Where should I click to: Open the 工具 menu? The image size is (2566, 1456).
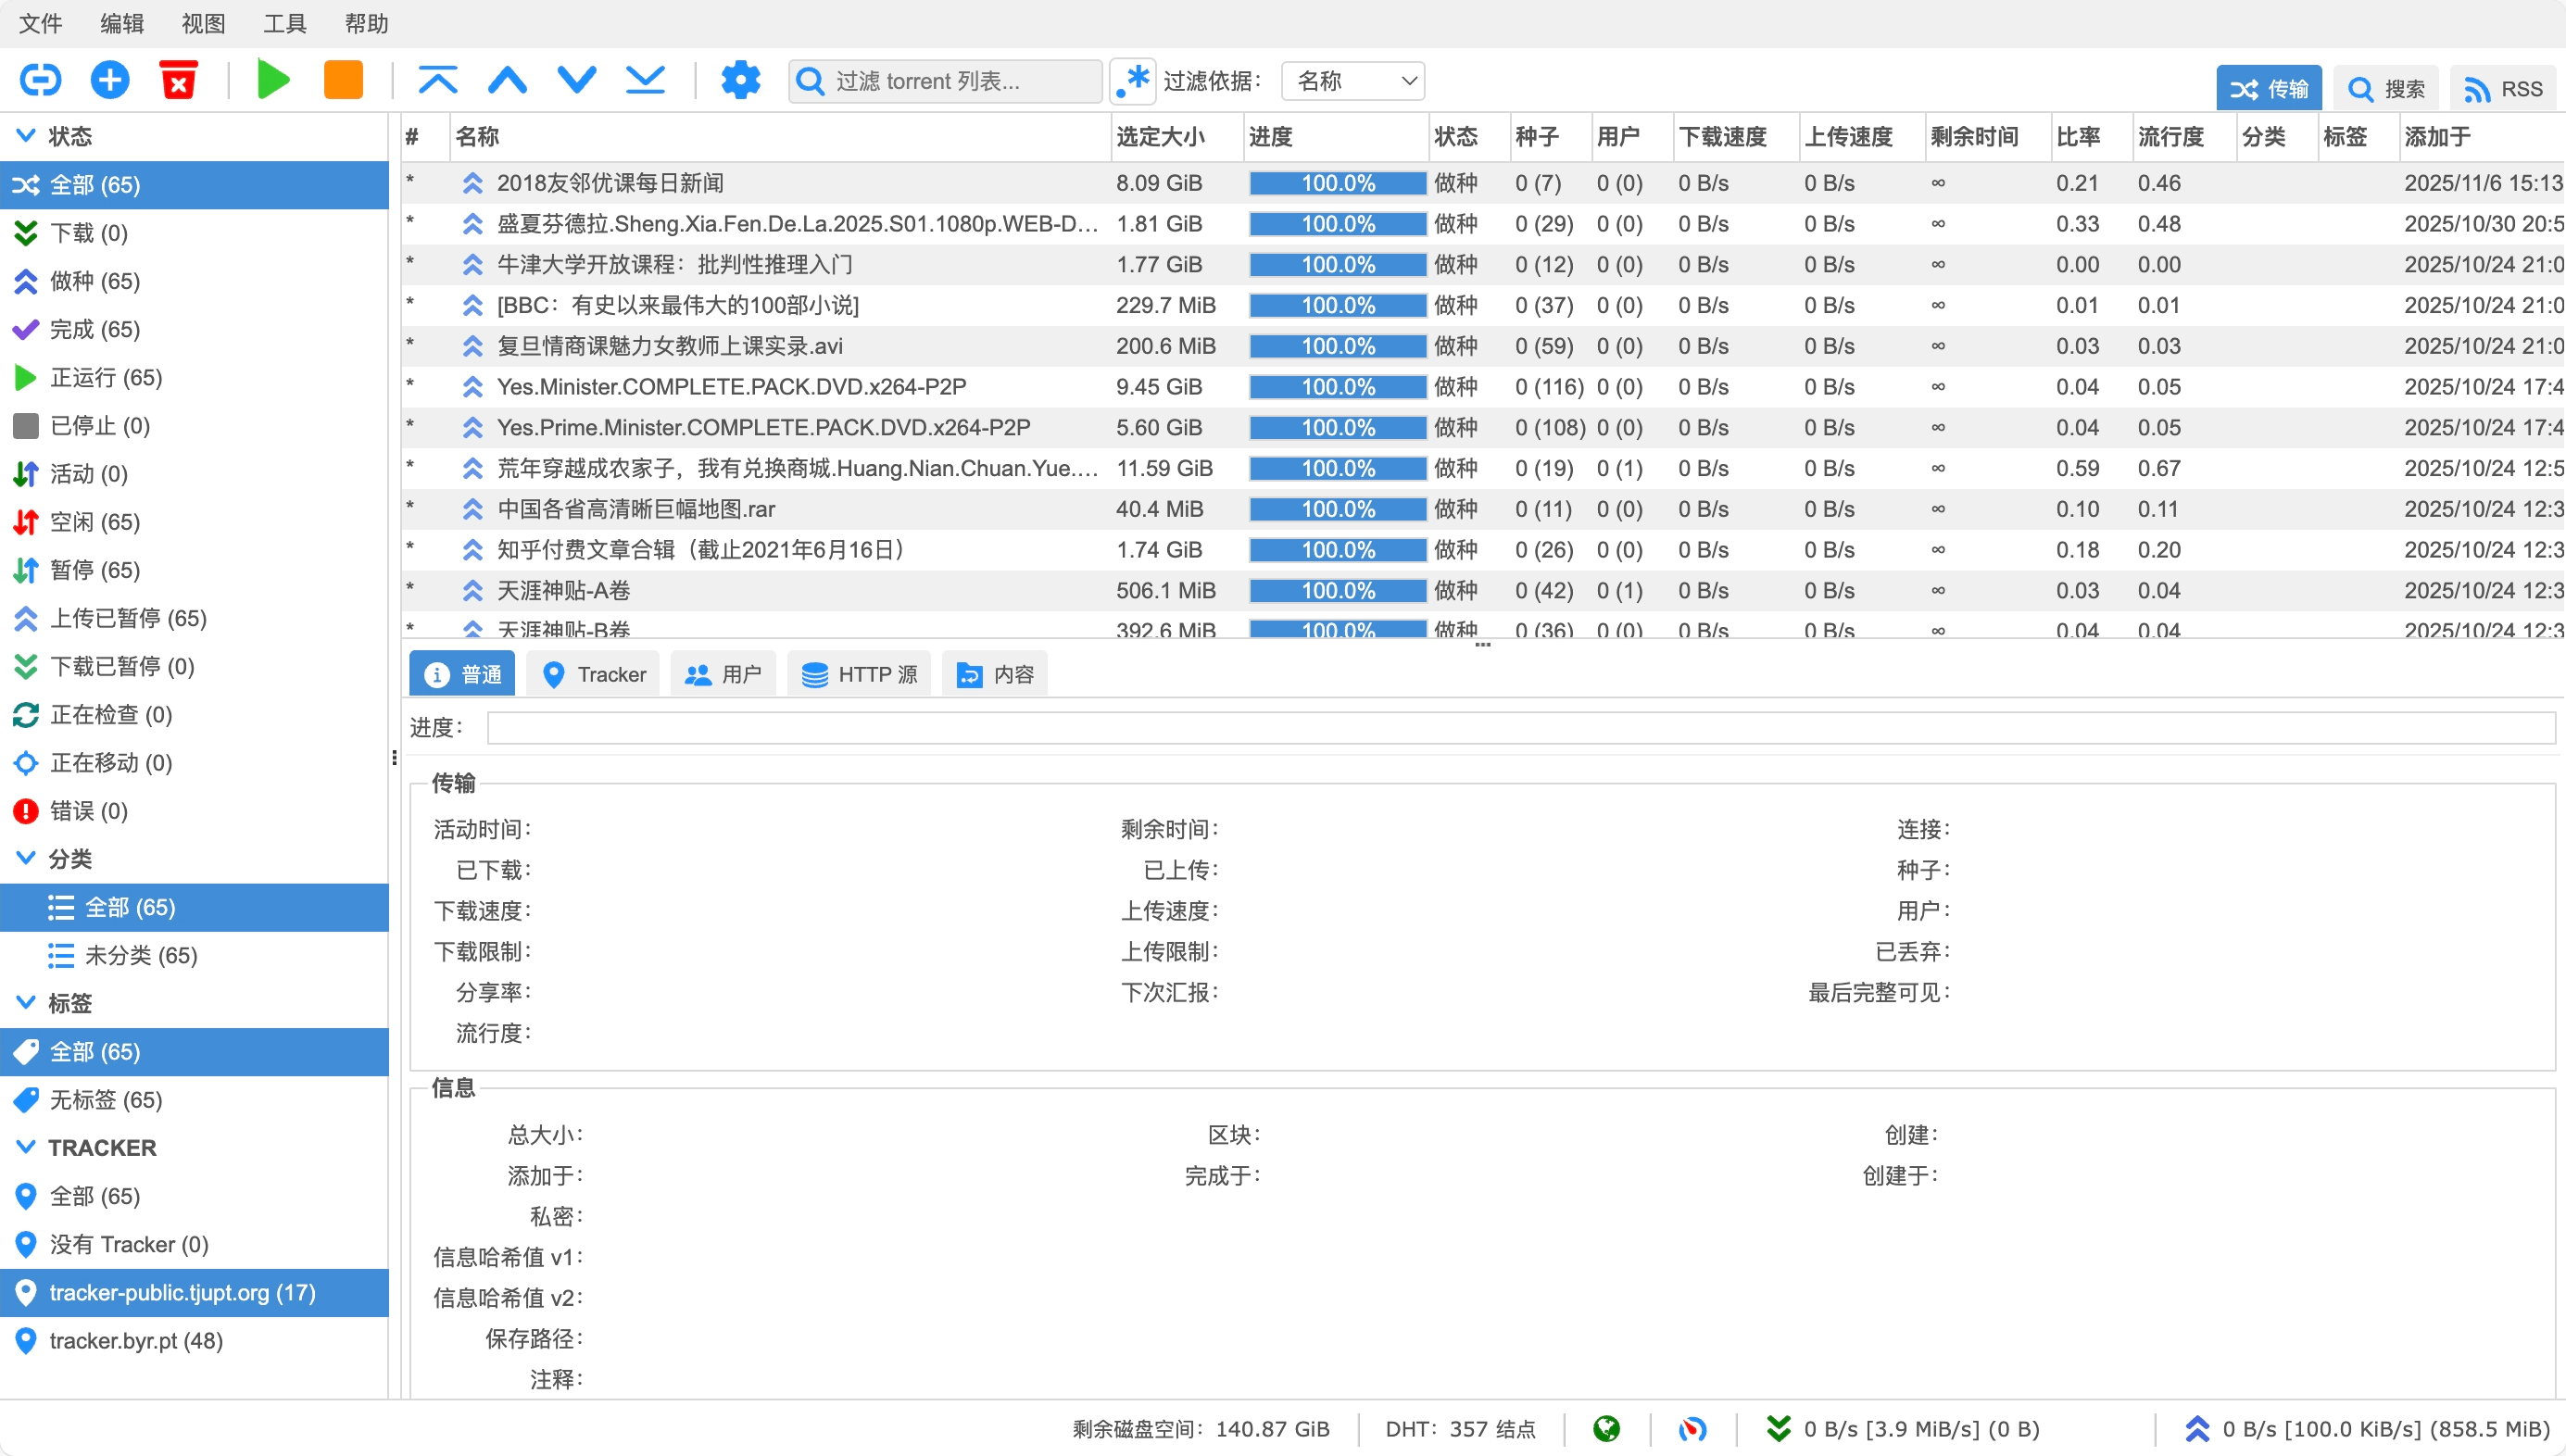[x=284, y=23]
